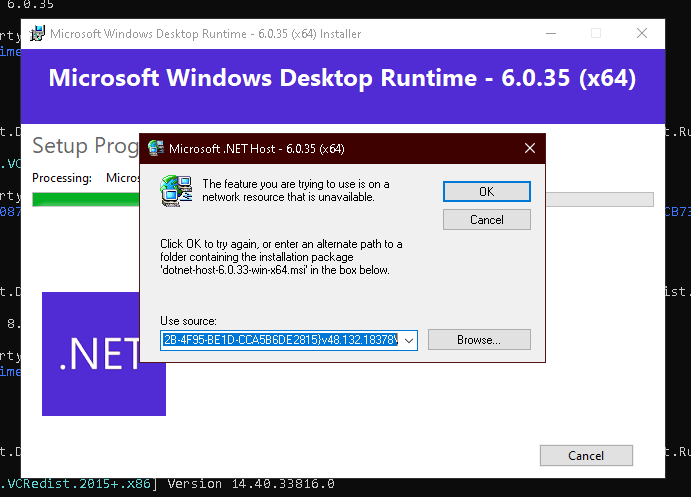Click the '.VCRedist.2015+.x86]' terminal text
The width and height of the screenshot is (691, 497).
click(x=78, y=484)
